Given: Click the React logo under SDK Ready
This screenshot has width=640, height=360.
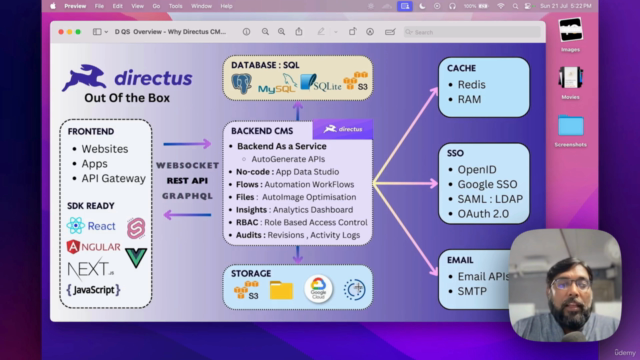Looking at the screenshot, I should [x=91, y=226].
